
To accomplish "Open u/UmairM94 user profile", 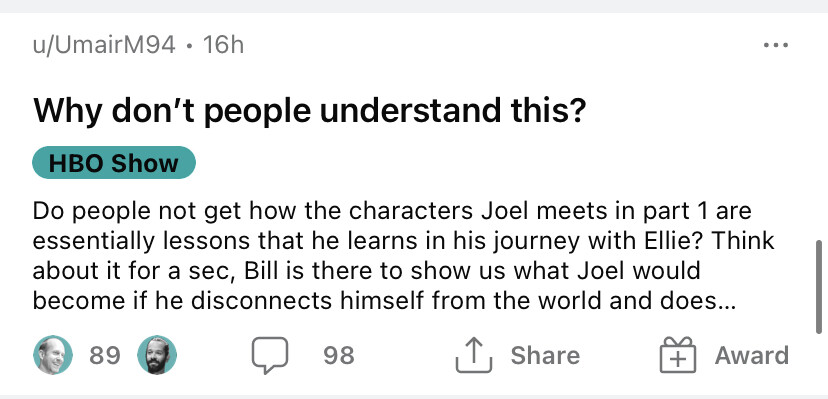I will coord(104,45).
